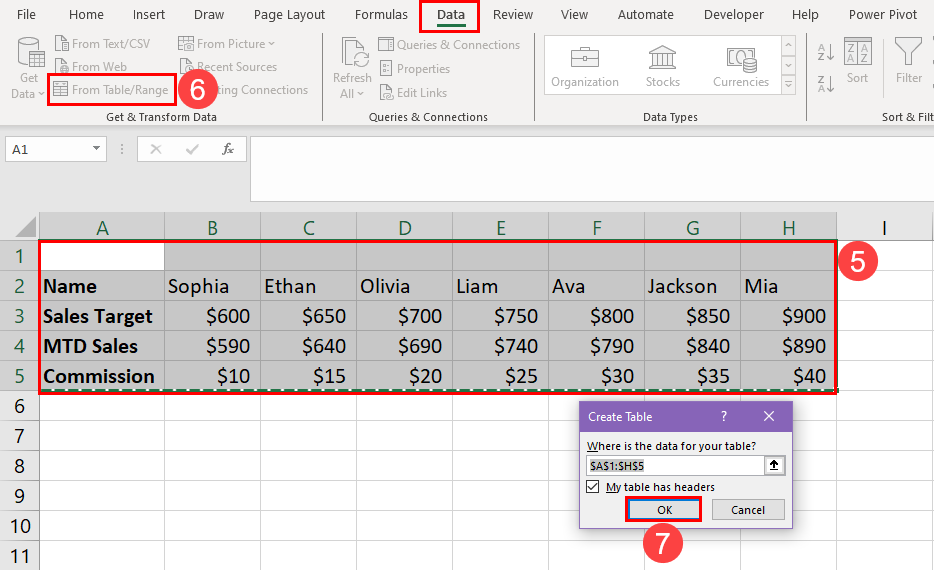Select the Stocks data type
Image resolution: width=934 pixels, height=570 pixels.
(x=662, y=66)
